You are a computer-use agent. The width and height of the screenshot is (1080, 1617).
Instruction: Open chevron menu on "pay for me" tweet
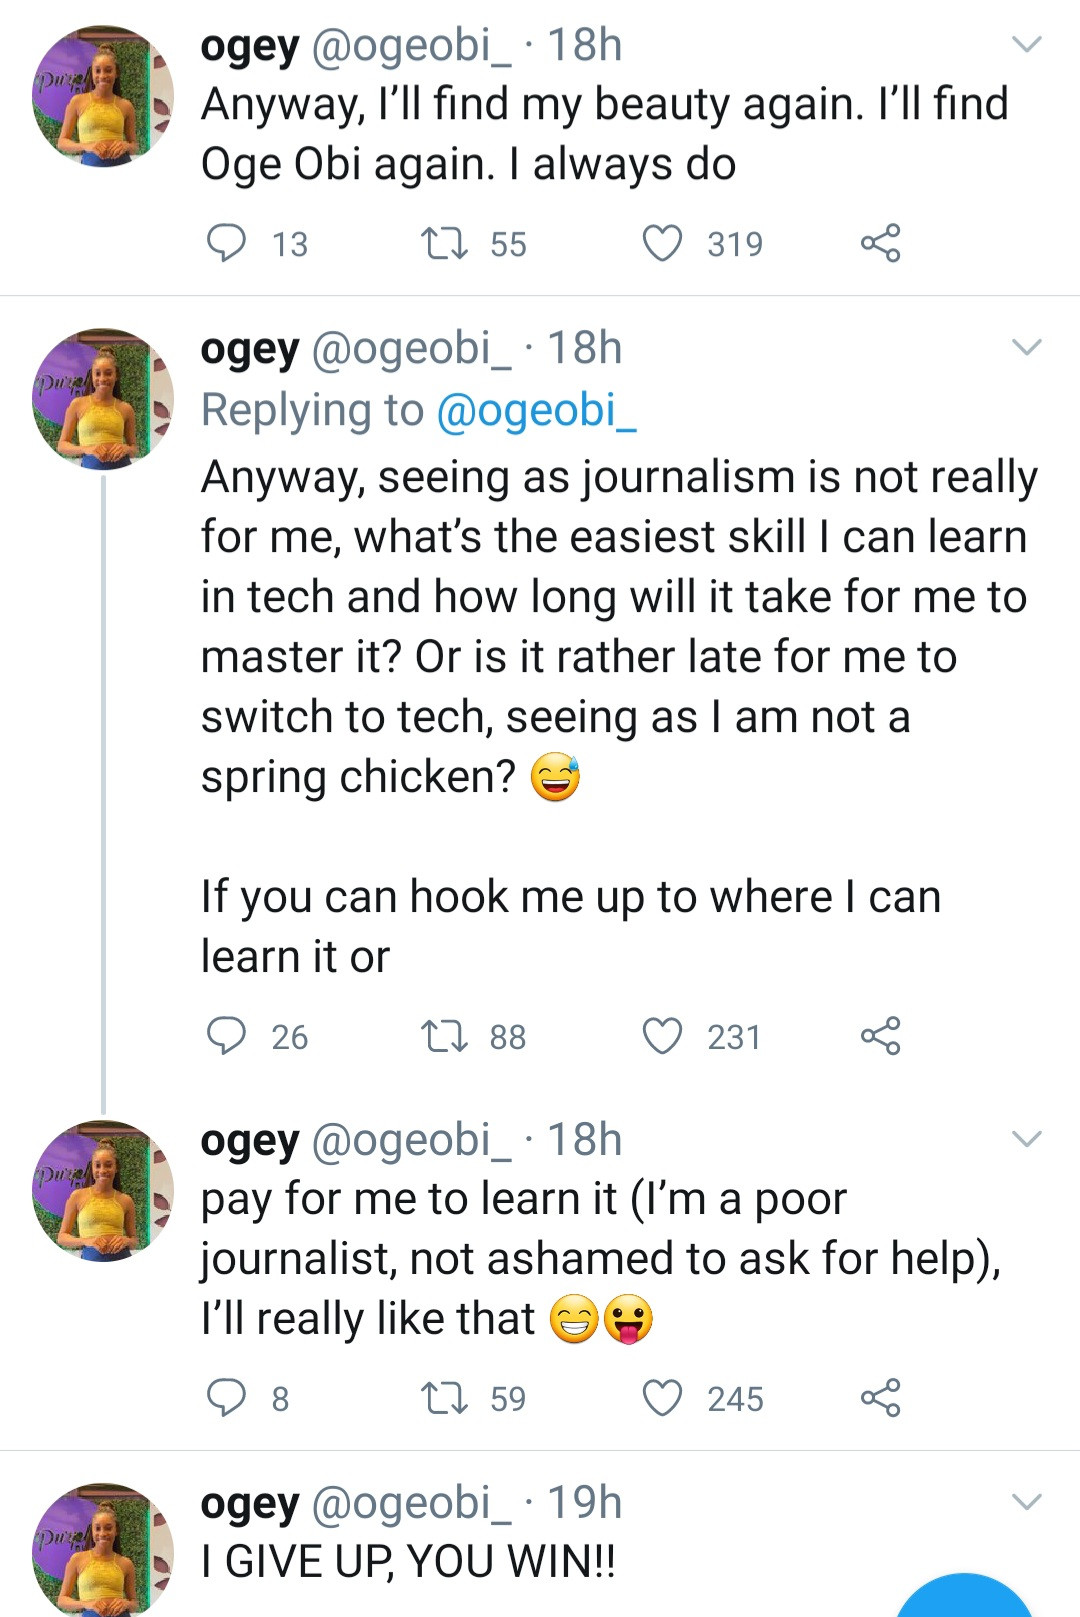pyautogui.click(x=1027, y=1140)
